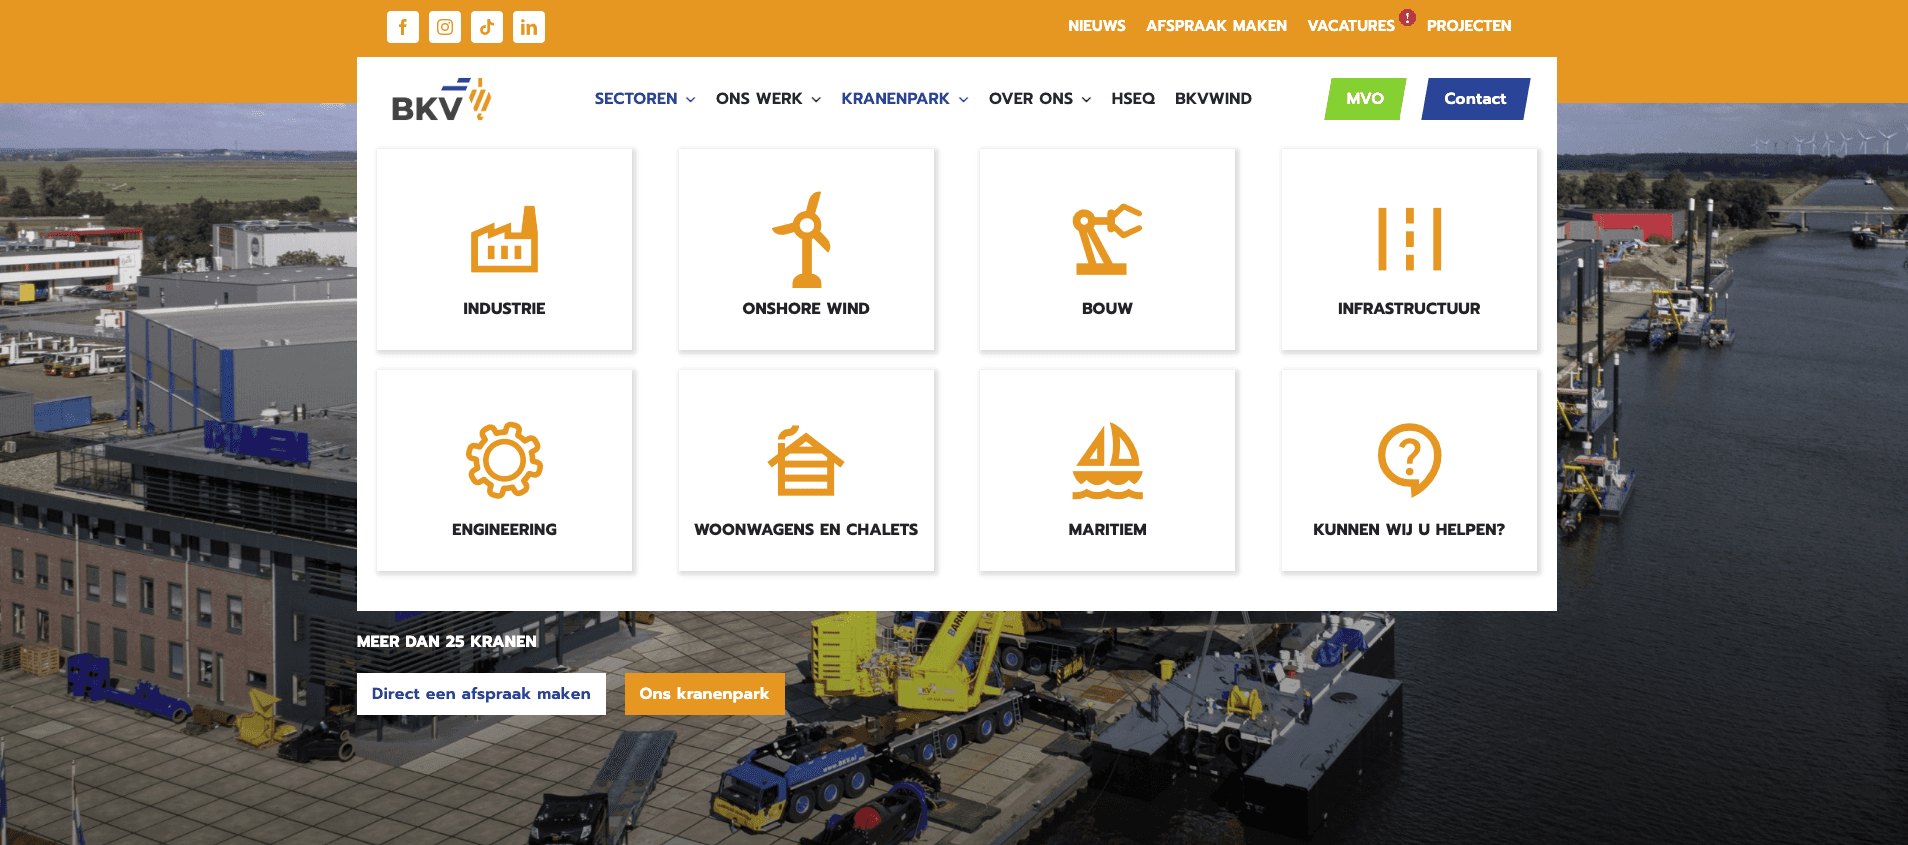
Task: Select the INFRASTRUCTUUR card label
Action: click(1409, 309)
